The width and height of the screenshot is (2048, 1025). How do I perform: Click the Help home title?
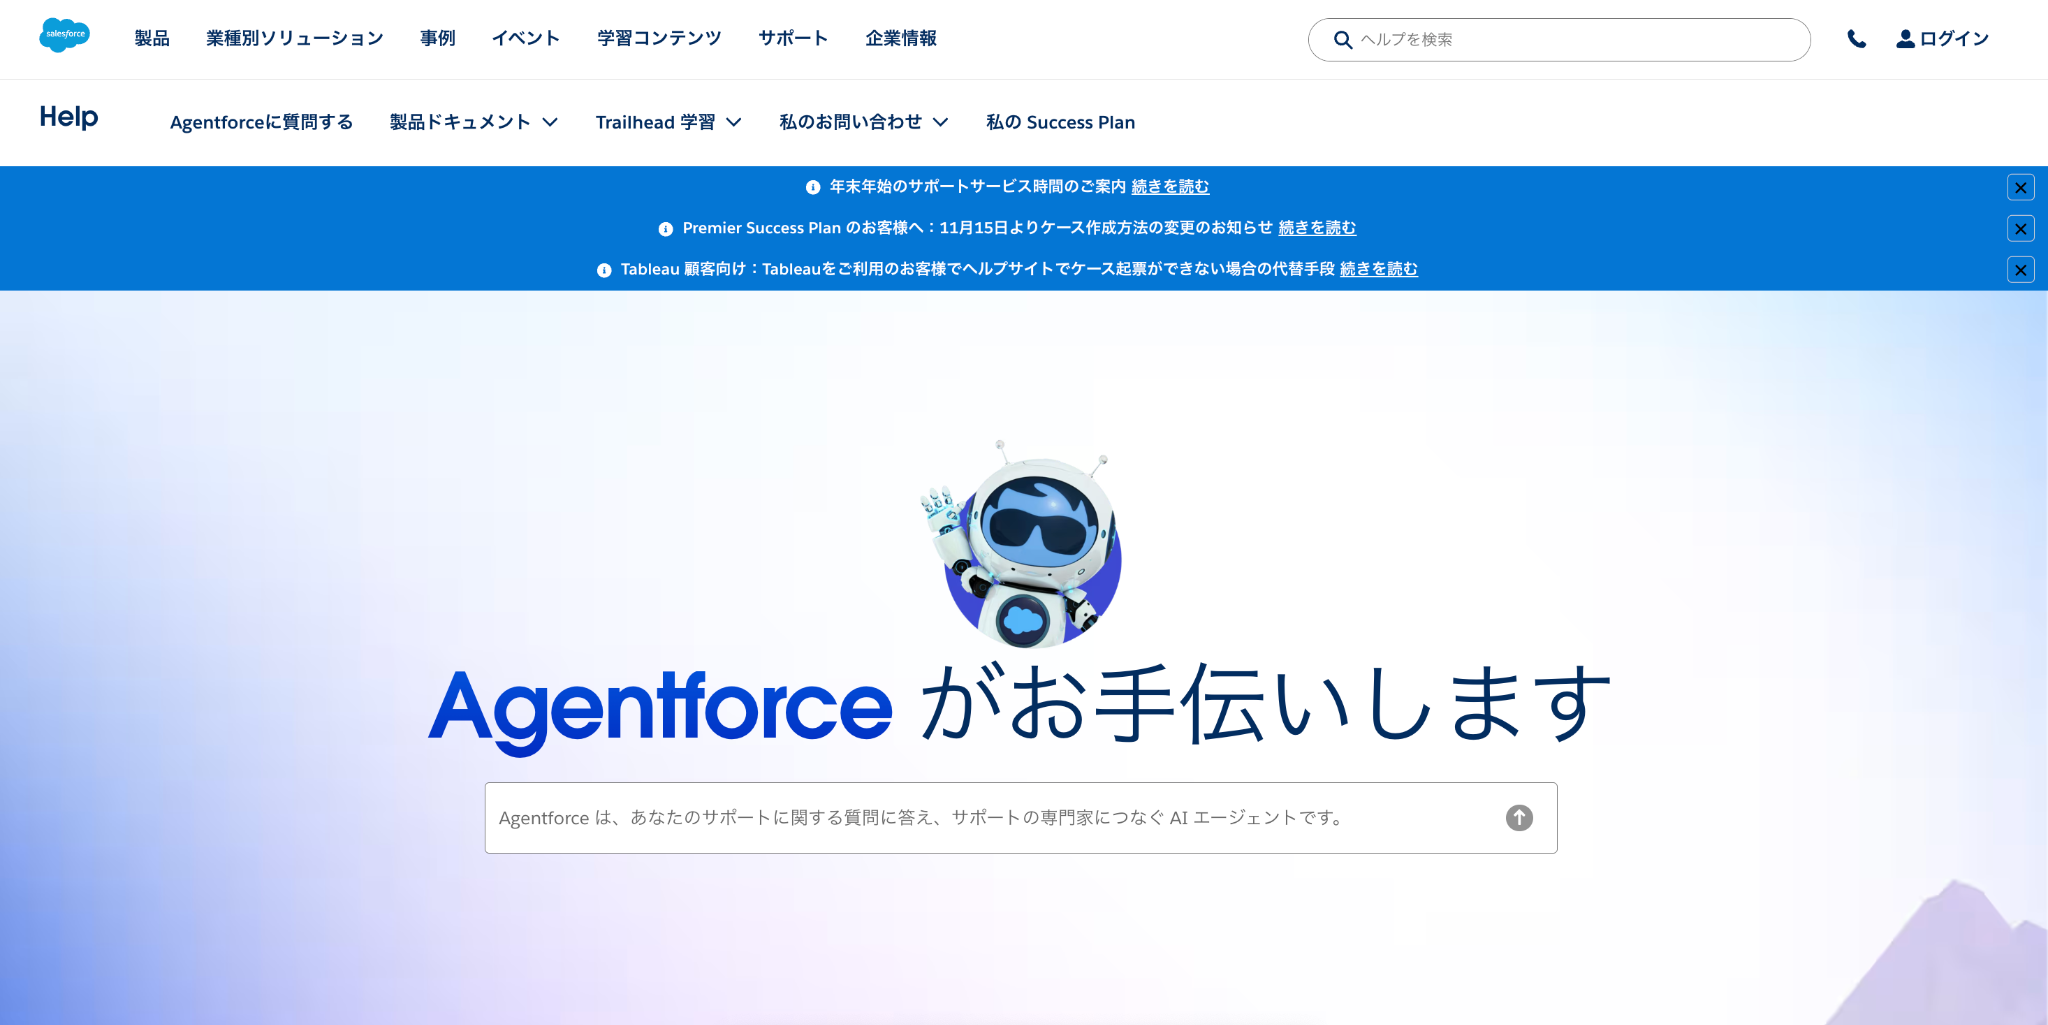click(69, 117)
